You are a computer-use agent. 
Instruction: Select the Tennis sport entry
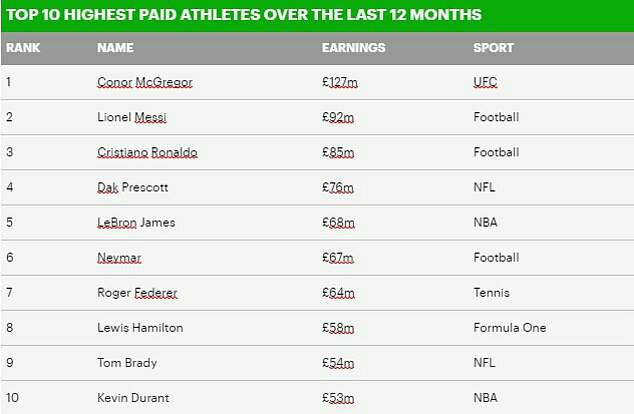pos(491,293)
